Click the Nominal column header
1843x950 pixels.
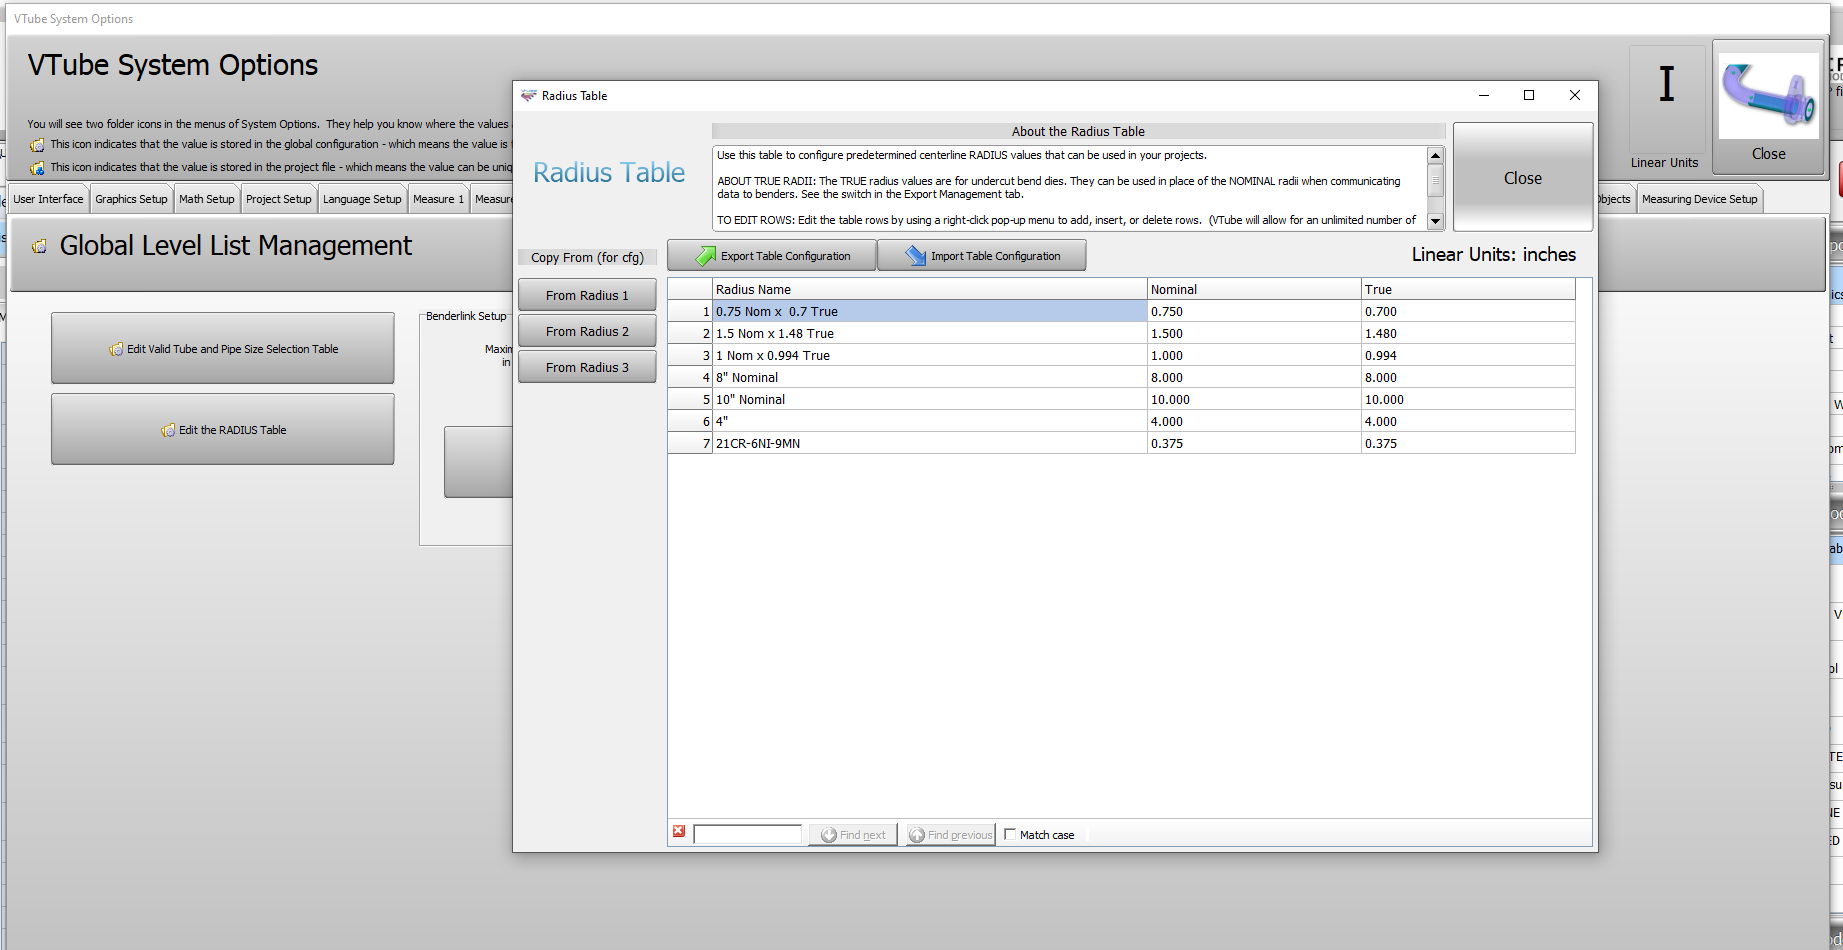pyautogui.click(x=1254, y=289)
